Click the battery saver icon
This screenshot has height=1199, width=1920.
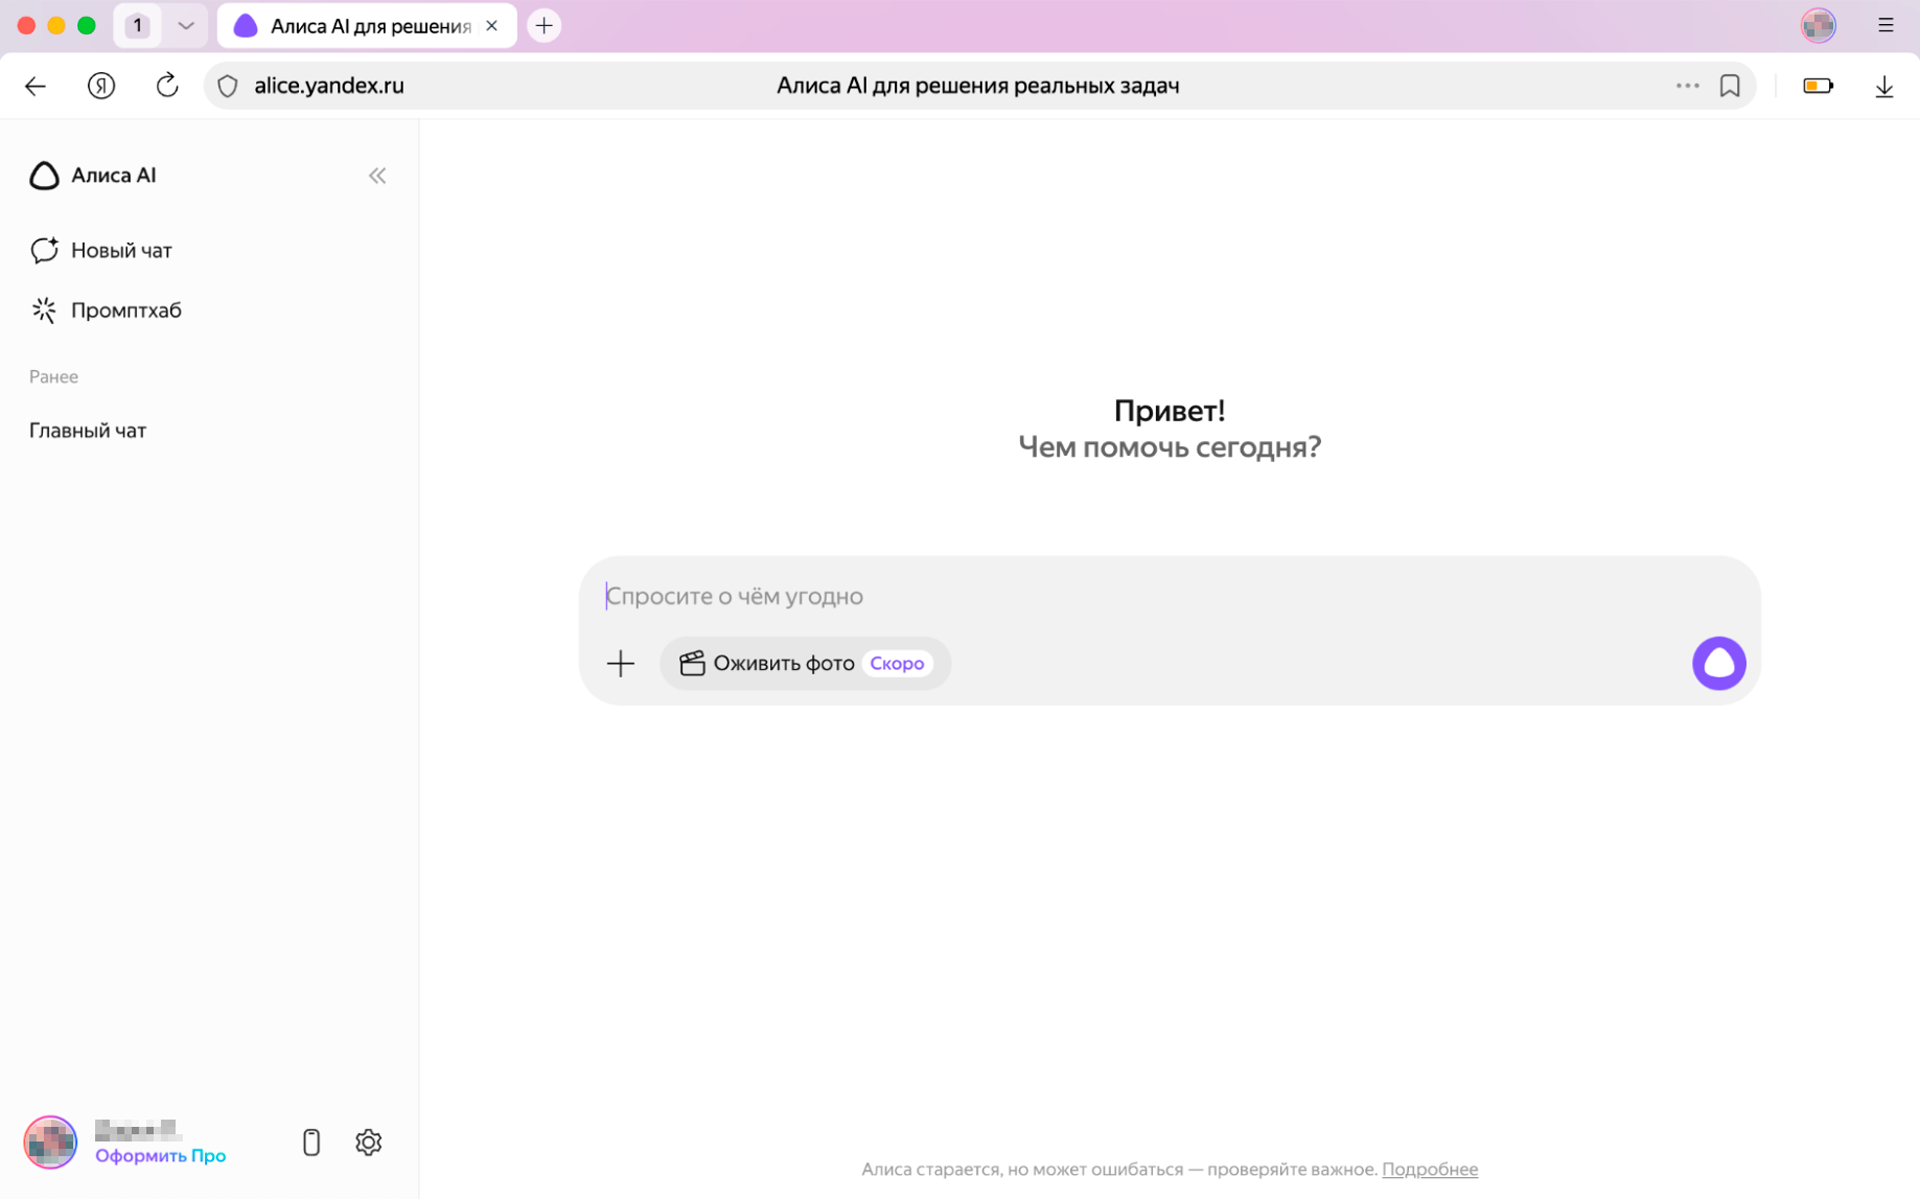[x=1817, y=86]
